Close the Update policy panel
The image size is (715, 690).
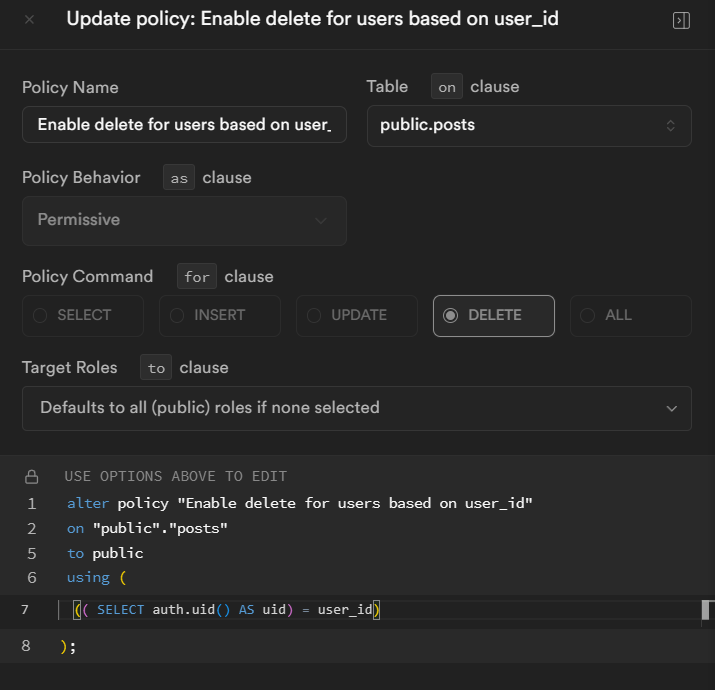tap(29, 20)
